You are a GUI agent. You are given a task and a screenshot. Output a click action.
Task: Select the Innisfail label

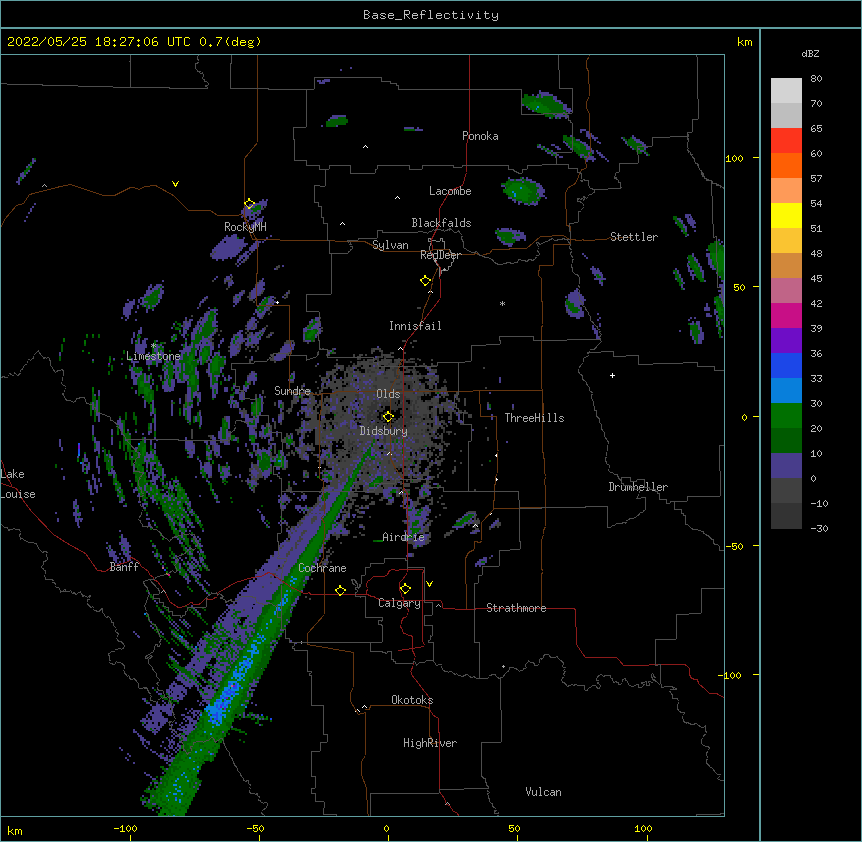[415, 326]
